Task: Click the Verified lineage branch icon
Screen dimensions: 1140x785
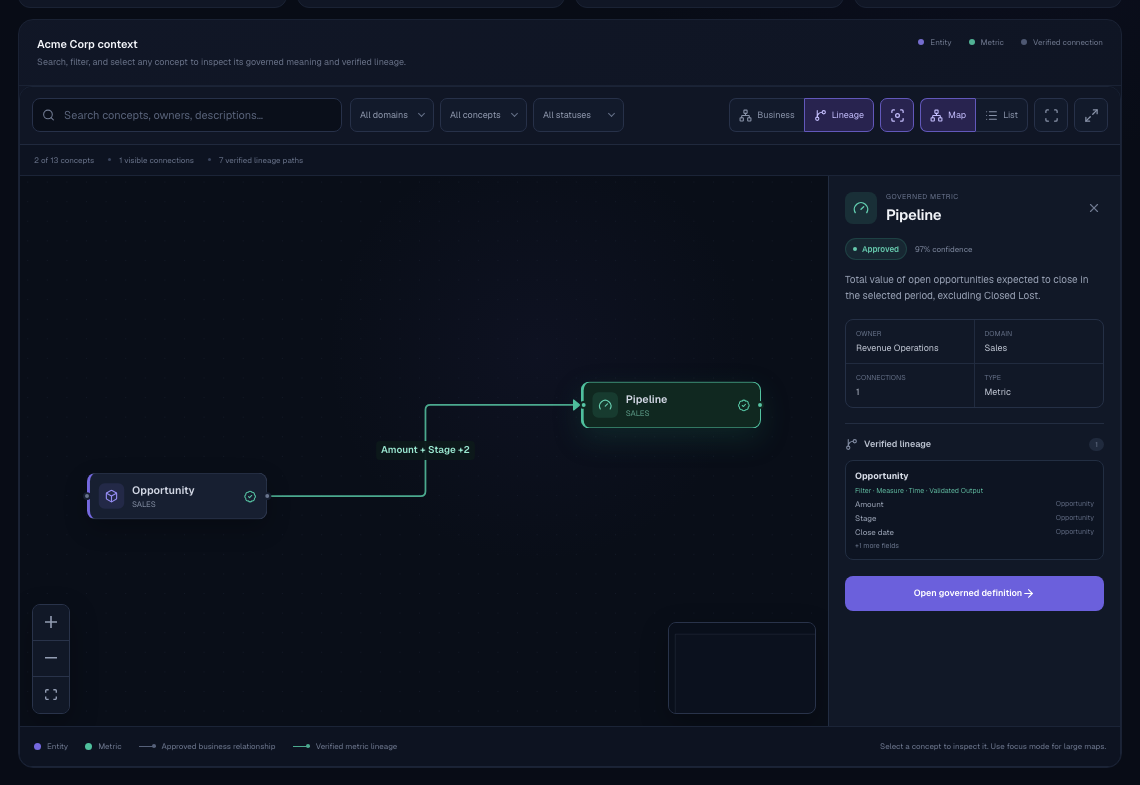Action: pyautogui.click(x=851, y=444)
